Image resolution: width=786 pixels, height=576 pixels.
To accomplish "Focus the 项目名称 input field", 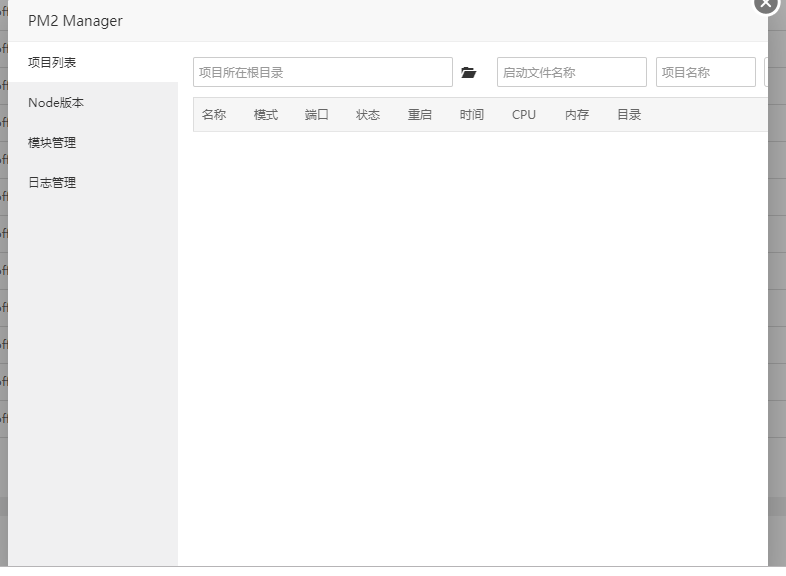I will 705,72.
